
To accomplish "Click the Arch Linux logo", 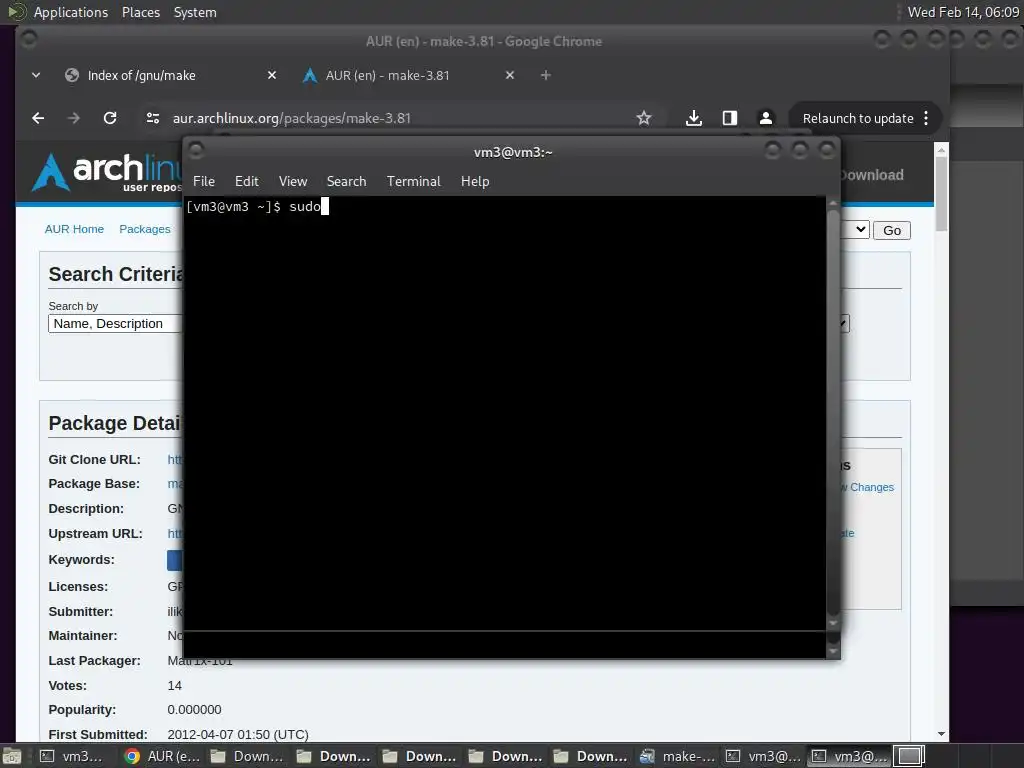I will pyautogui.click(x=106, y=172).
